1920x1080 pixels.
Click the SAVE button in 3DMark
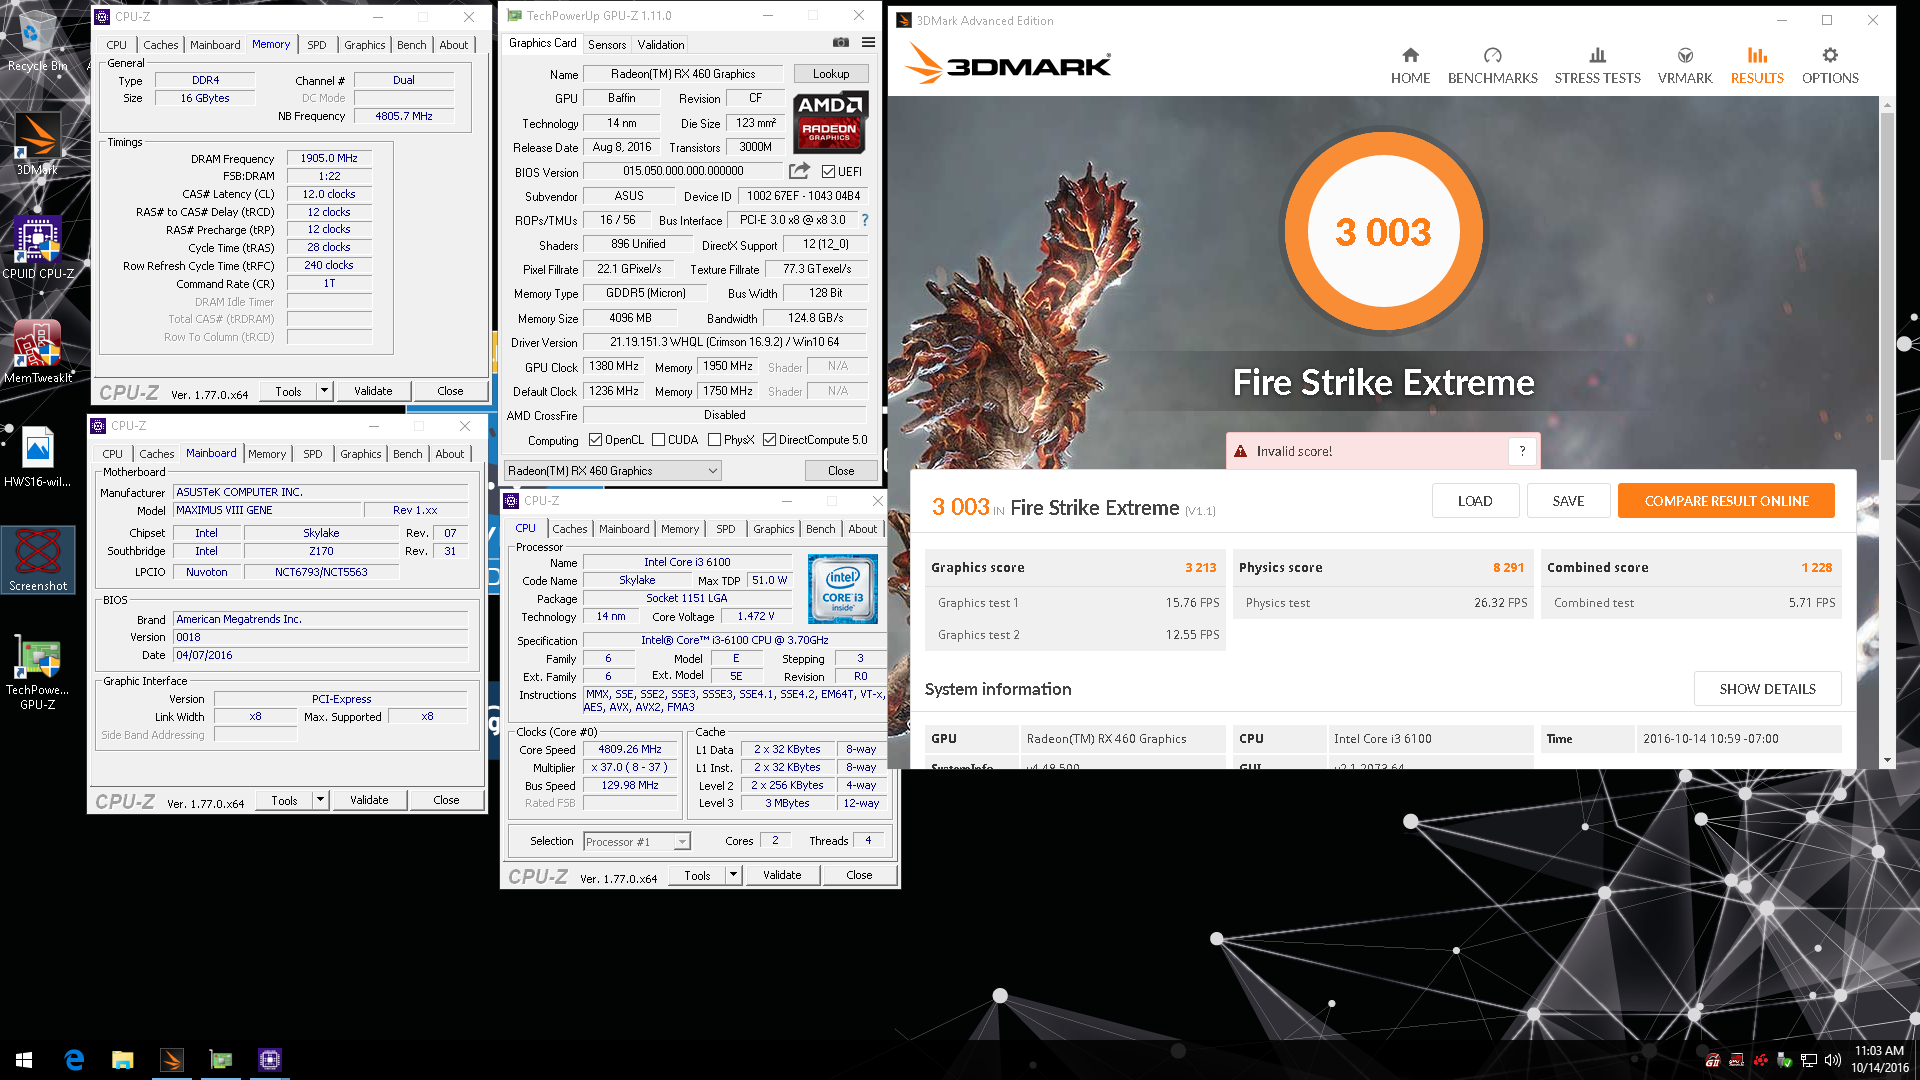click(x=1568, y=501)
